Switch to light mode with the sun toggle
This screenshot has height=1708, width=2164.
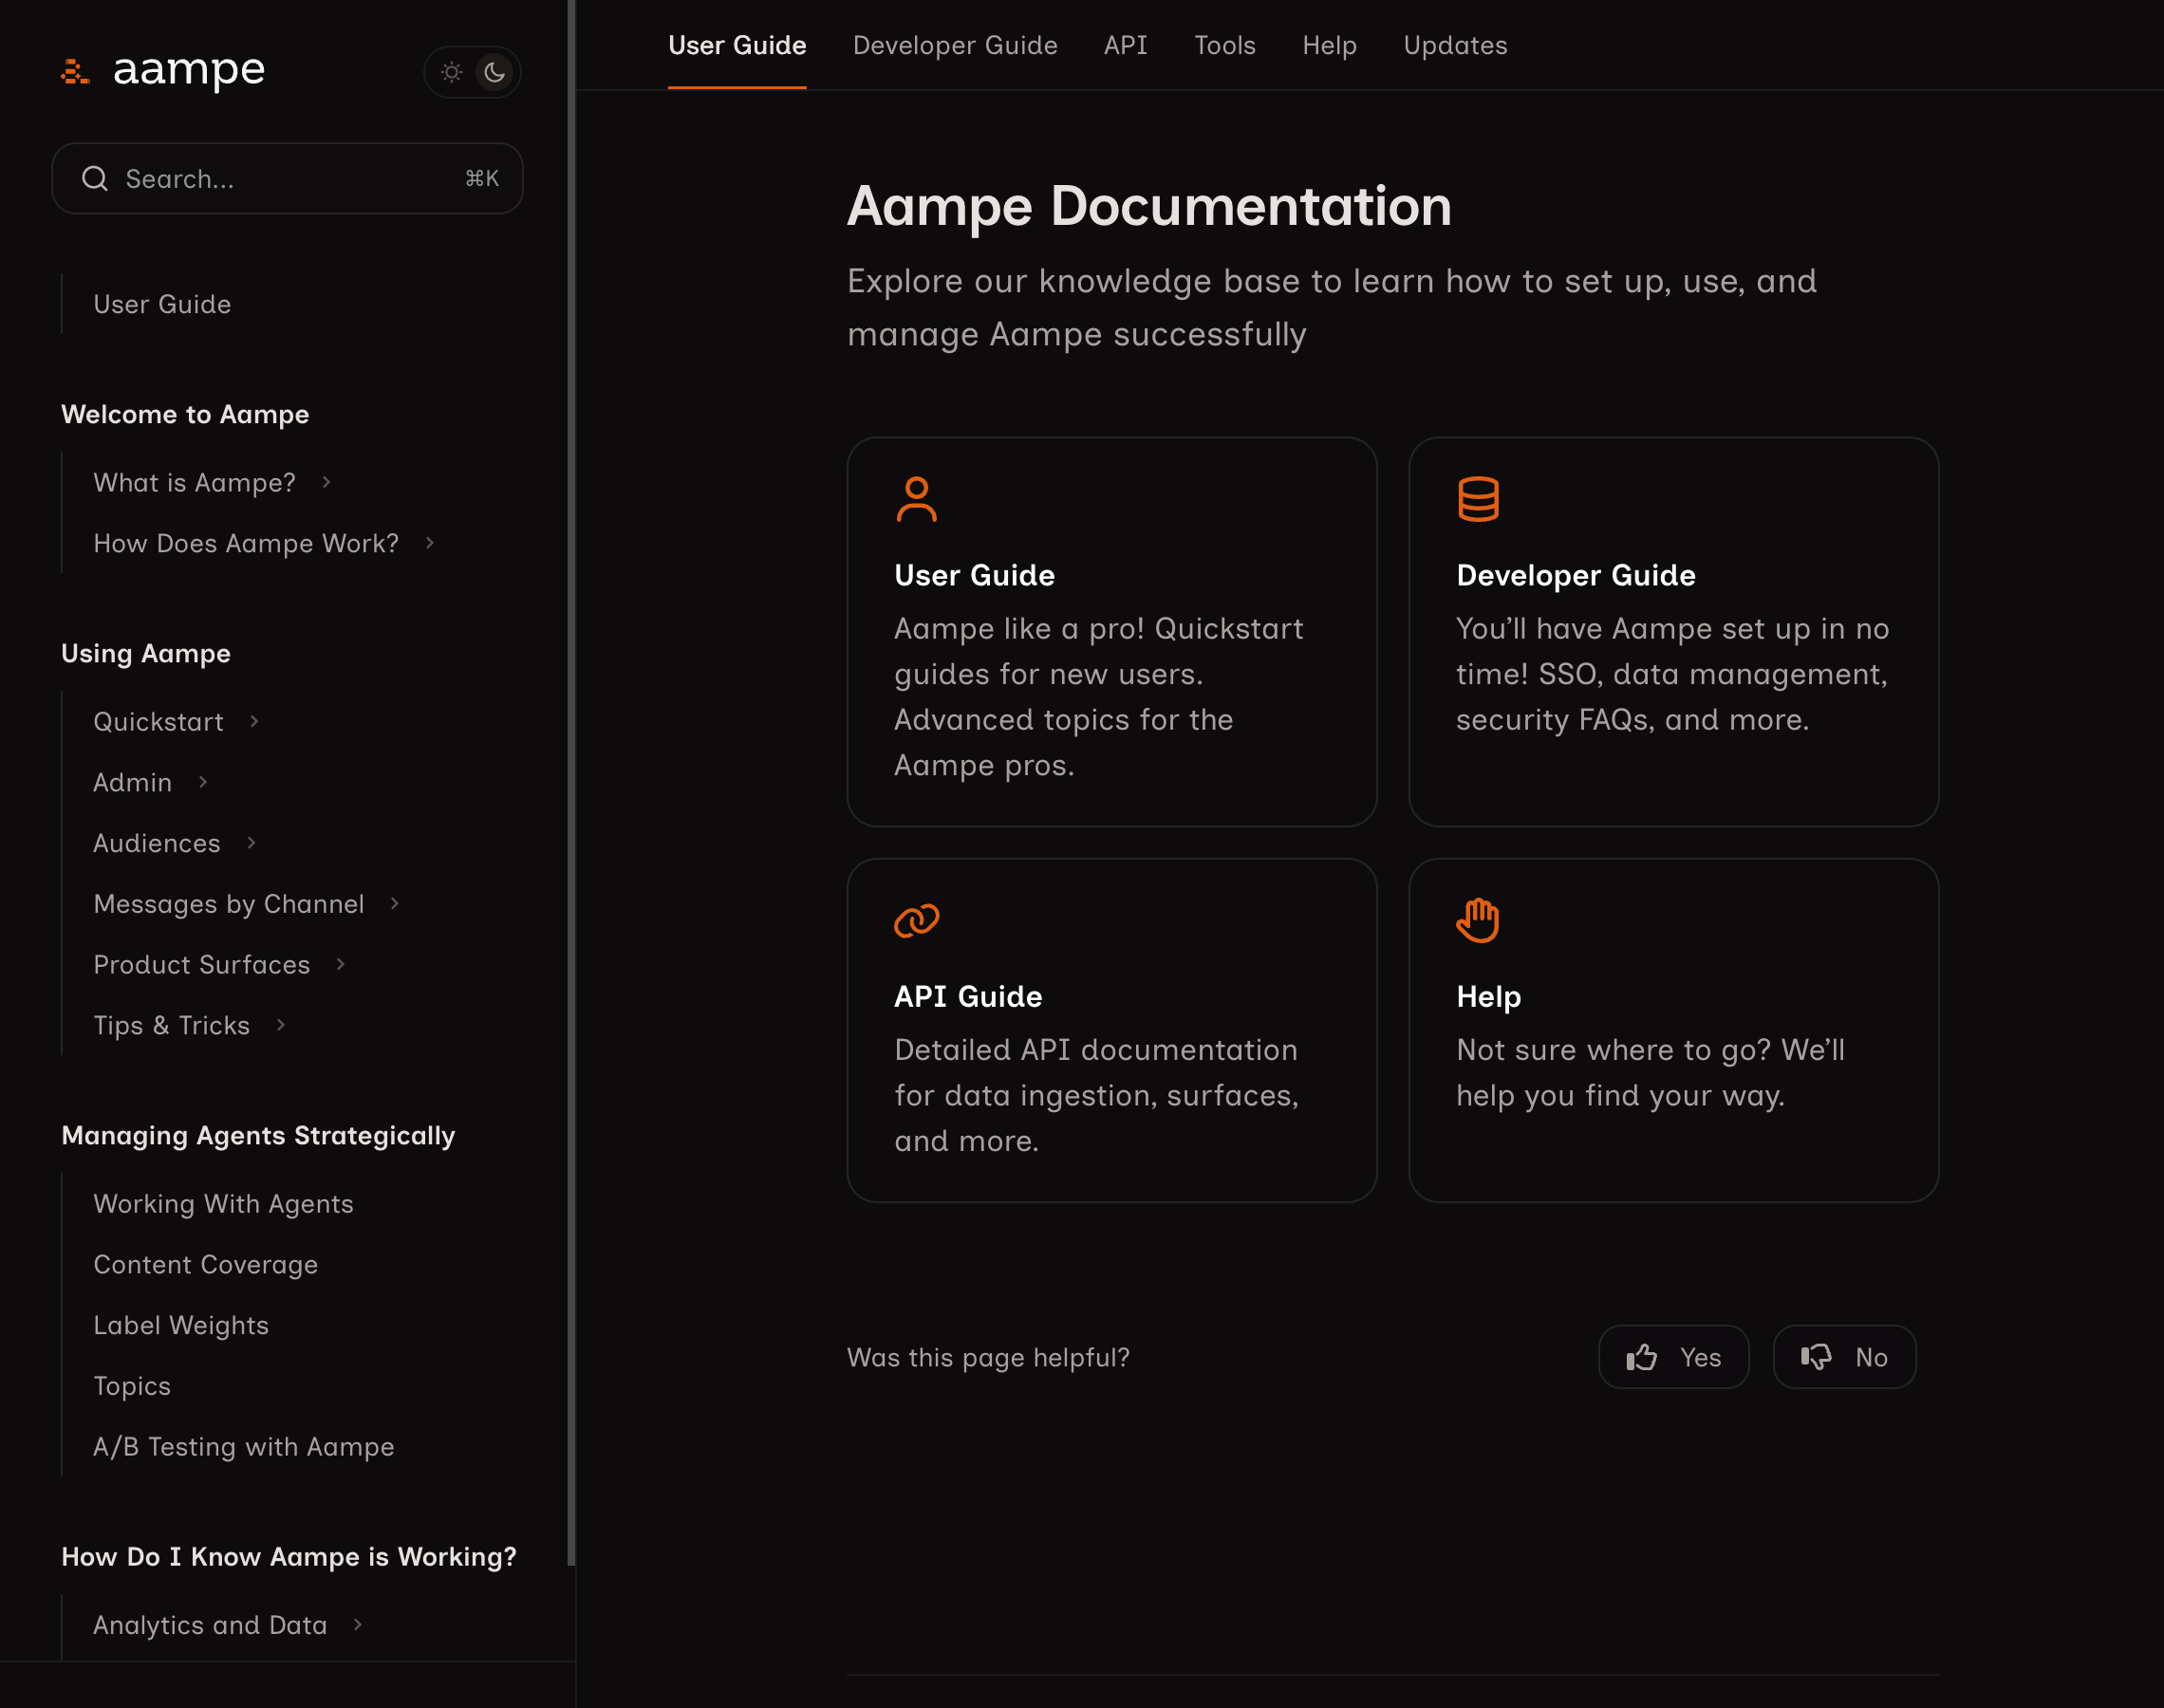click(x=451, y=71)
